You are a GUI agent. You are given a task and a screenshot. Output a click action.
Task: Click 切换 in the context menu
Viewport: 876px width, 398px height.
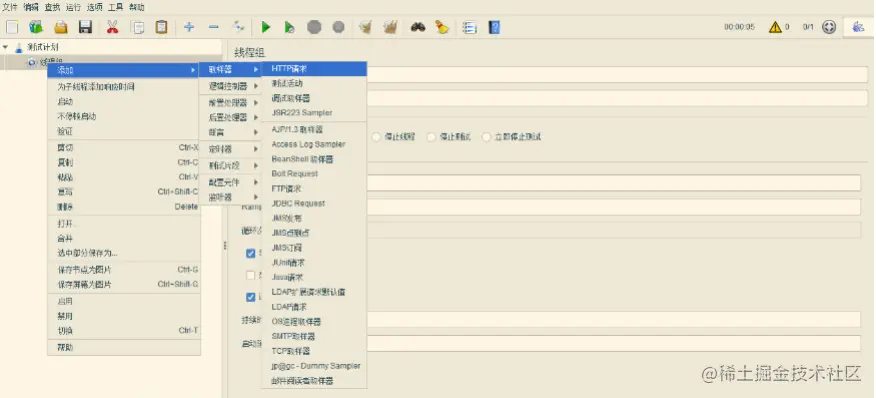click(x=124, y=330)
